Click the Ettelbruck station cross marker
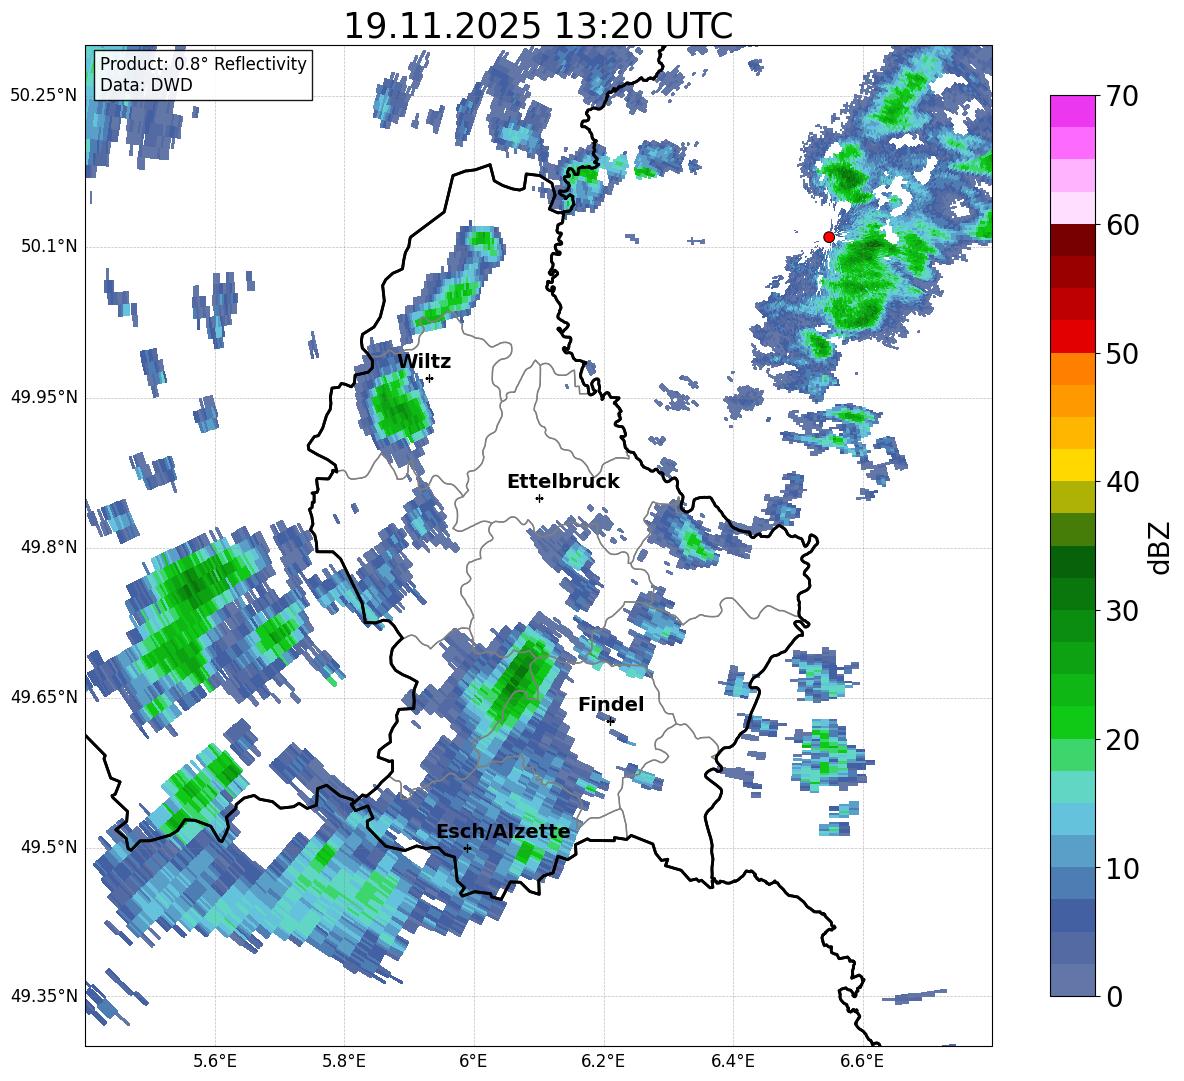The width and height of the screenshot is (1184, 1081). click(x=539, y=498)
